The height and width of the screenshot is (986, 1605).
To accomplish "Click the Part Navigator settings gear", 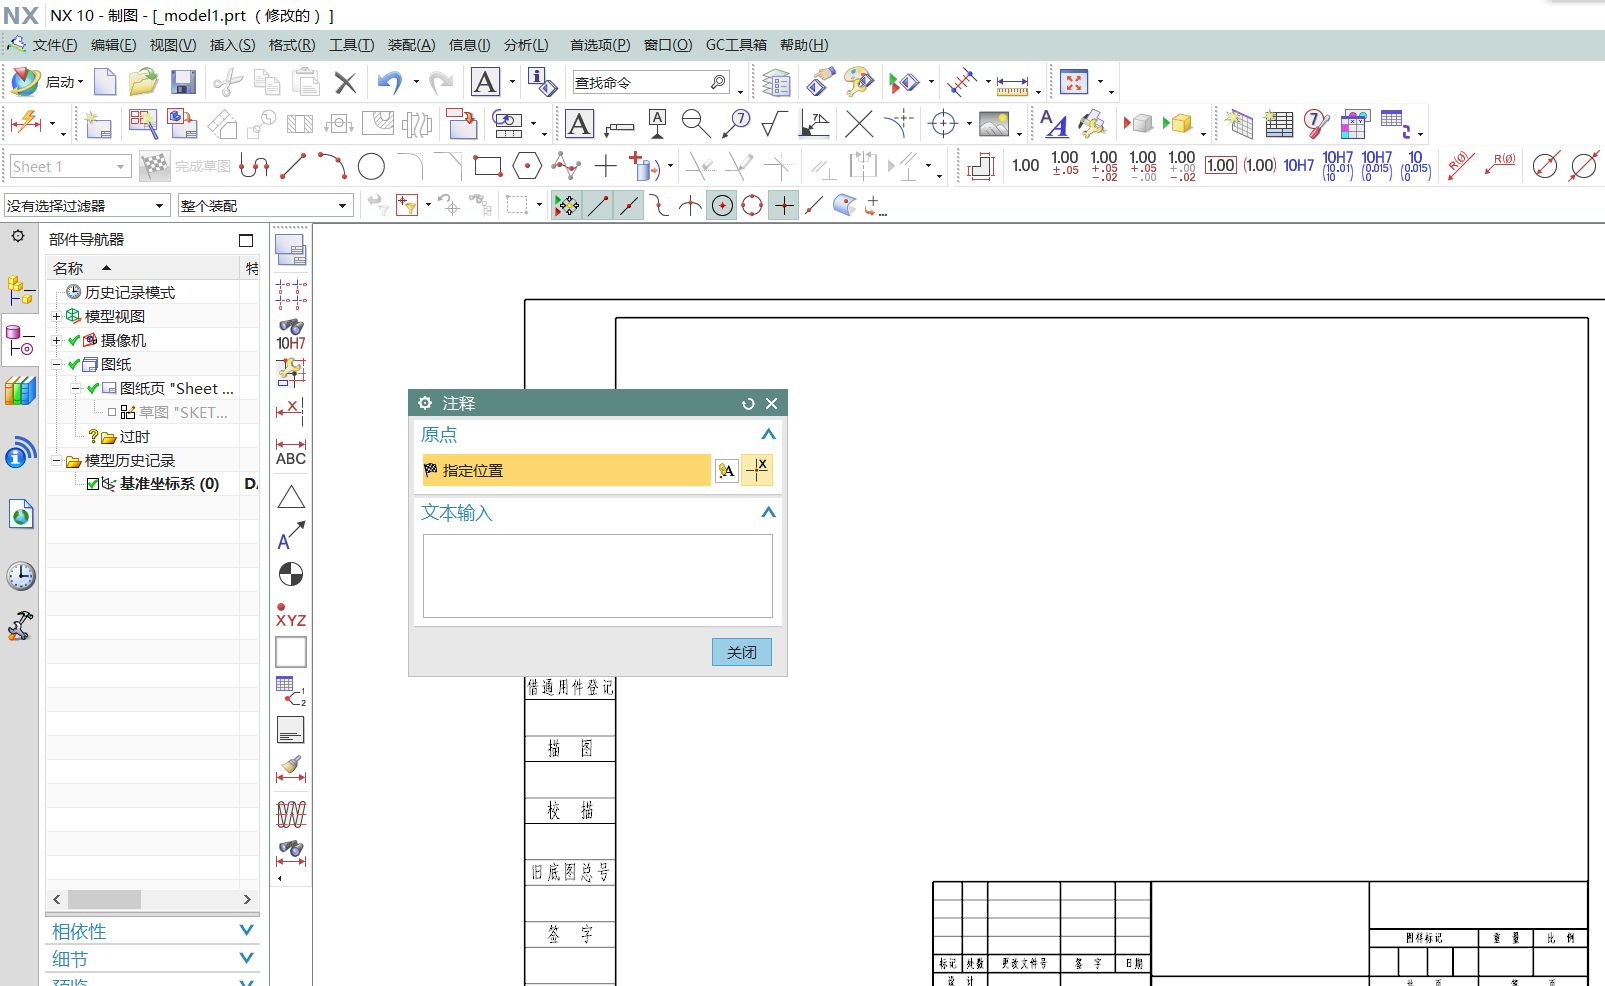I will click(x=18, y=237).
